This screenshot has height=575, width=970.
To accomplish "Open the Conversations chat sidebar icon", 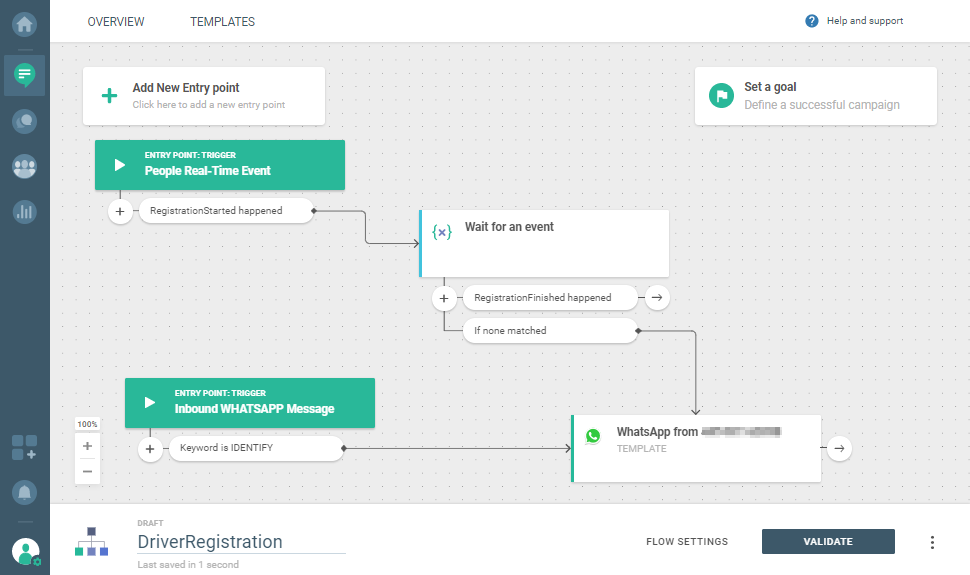I will click(25, 121).
